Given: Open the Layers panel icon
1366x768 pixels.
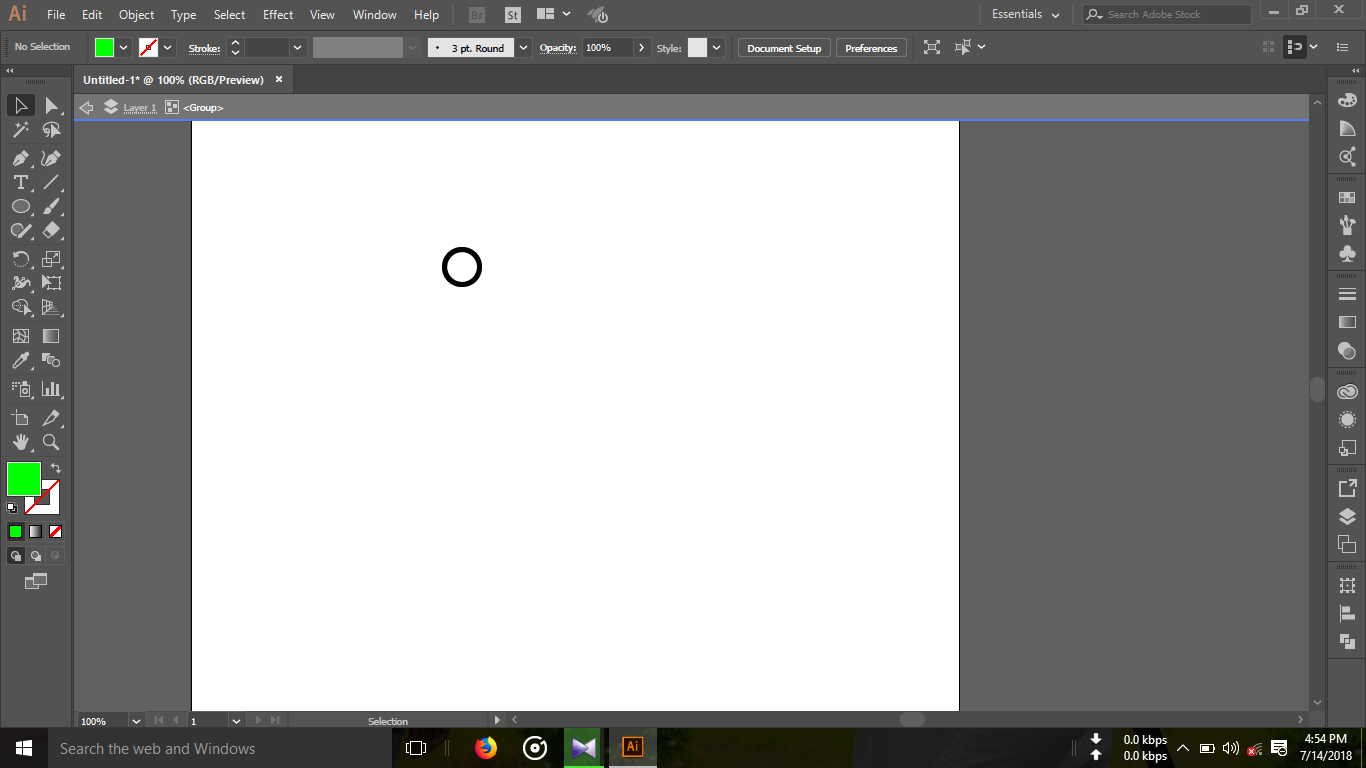Looking at the screenshot, I should 1347,517.
